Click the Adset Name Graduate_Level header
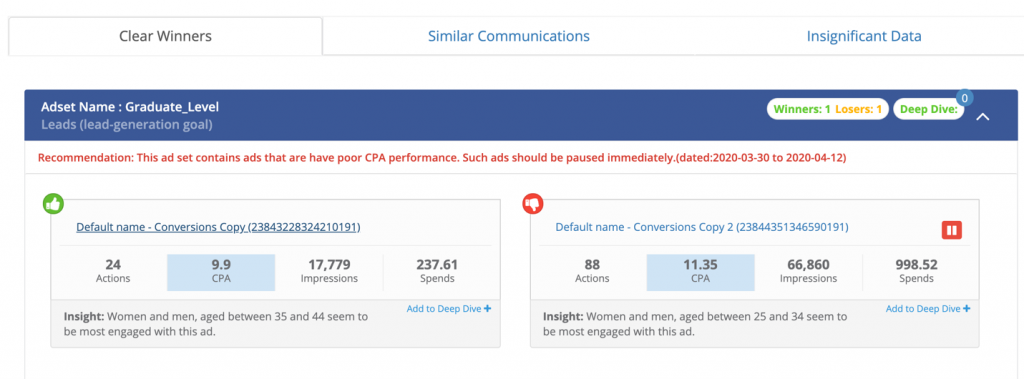The image size is (1024, 379). pyautogui.click(x=130, y=107)
